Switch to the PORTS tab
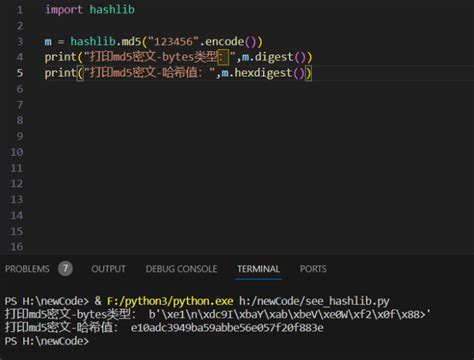 313,269
